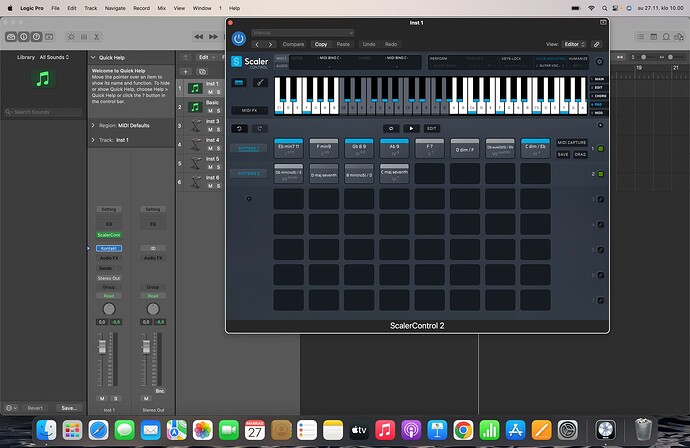Mute the Inst 1 track

pyautogui.click(x=210, y=92)
